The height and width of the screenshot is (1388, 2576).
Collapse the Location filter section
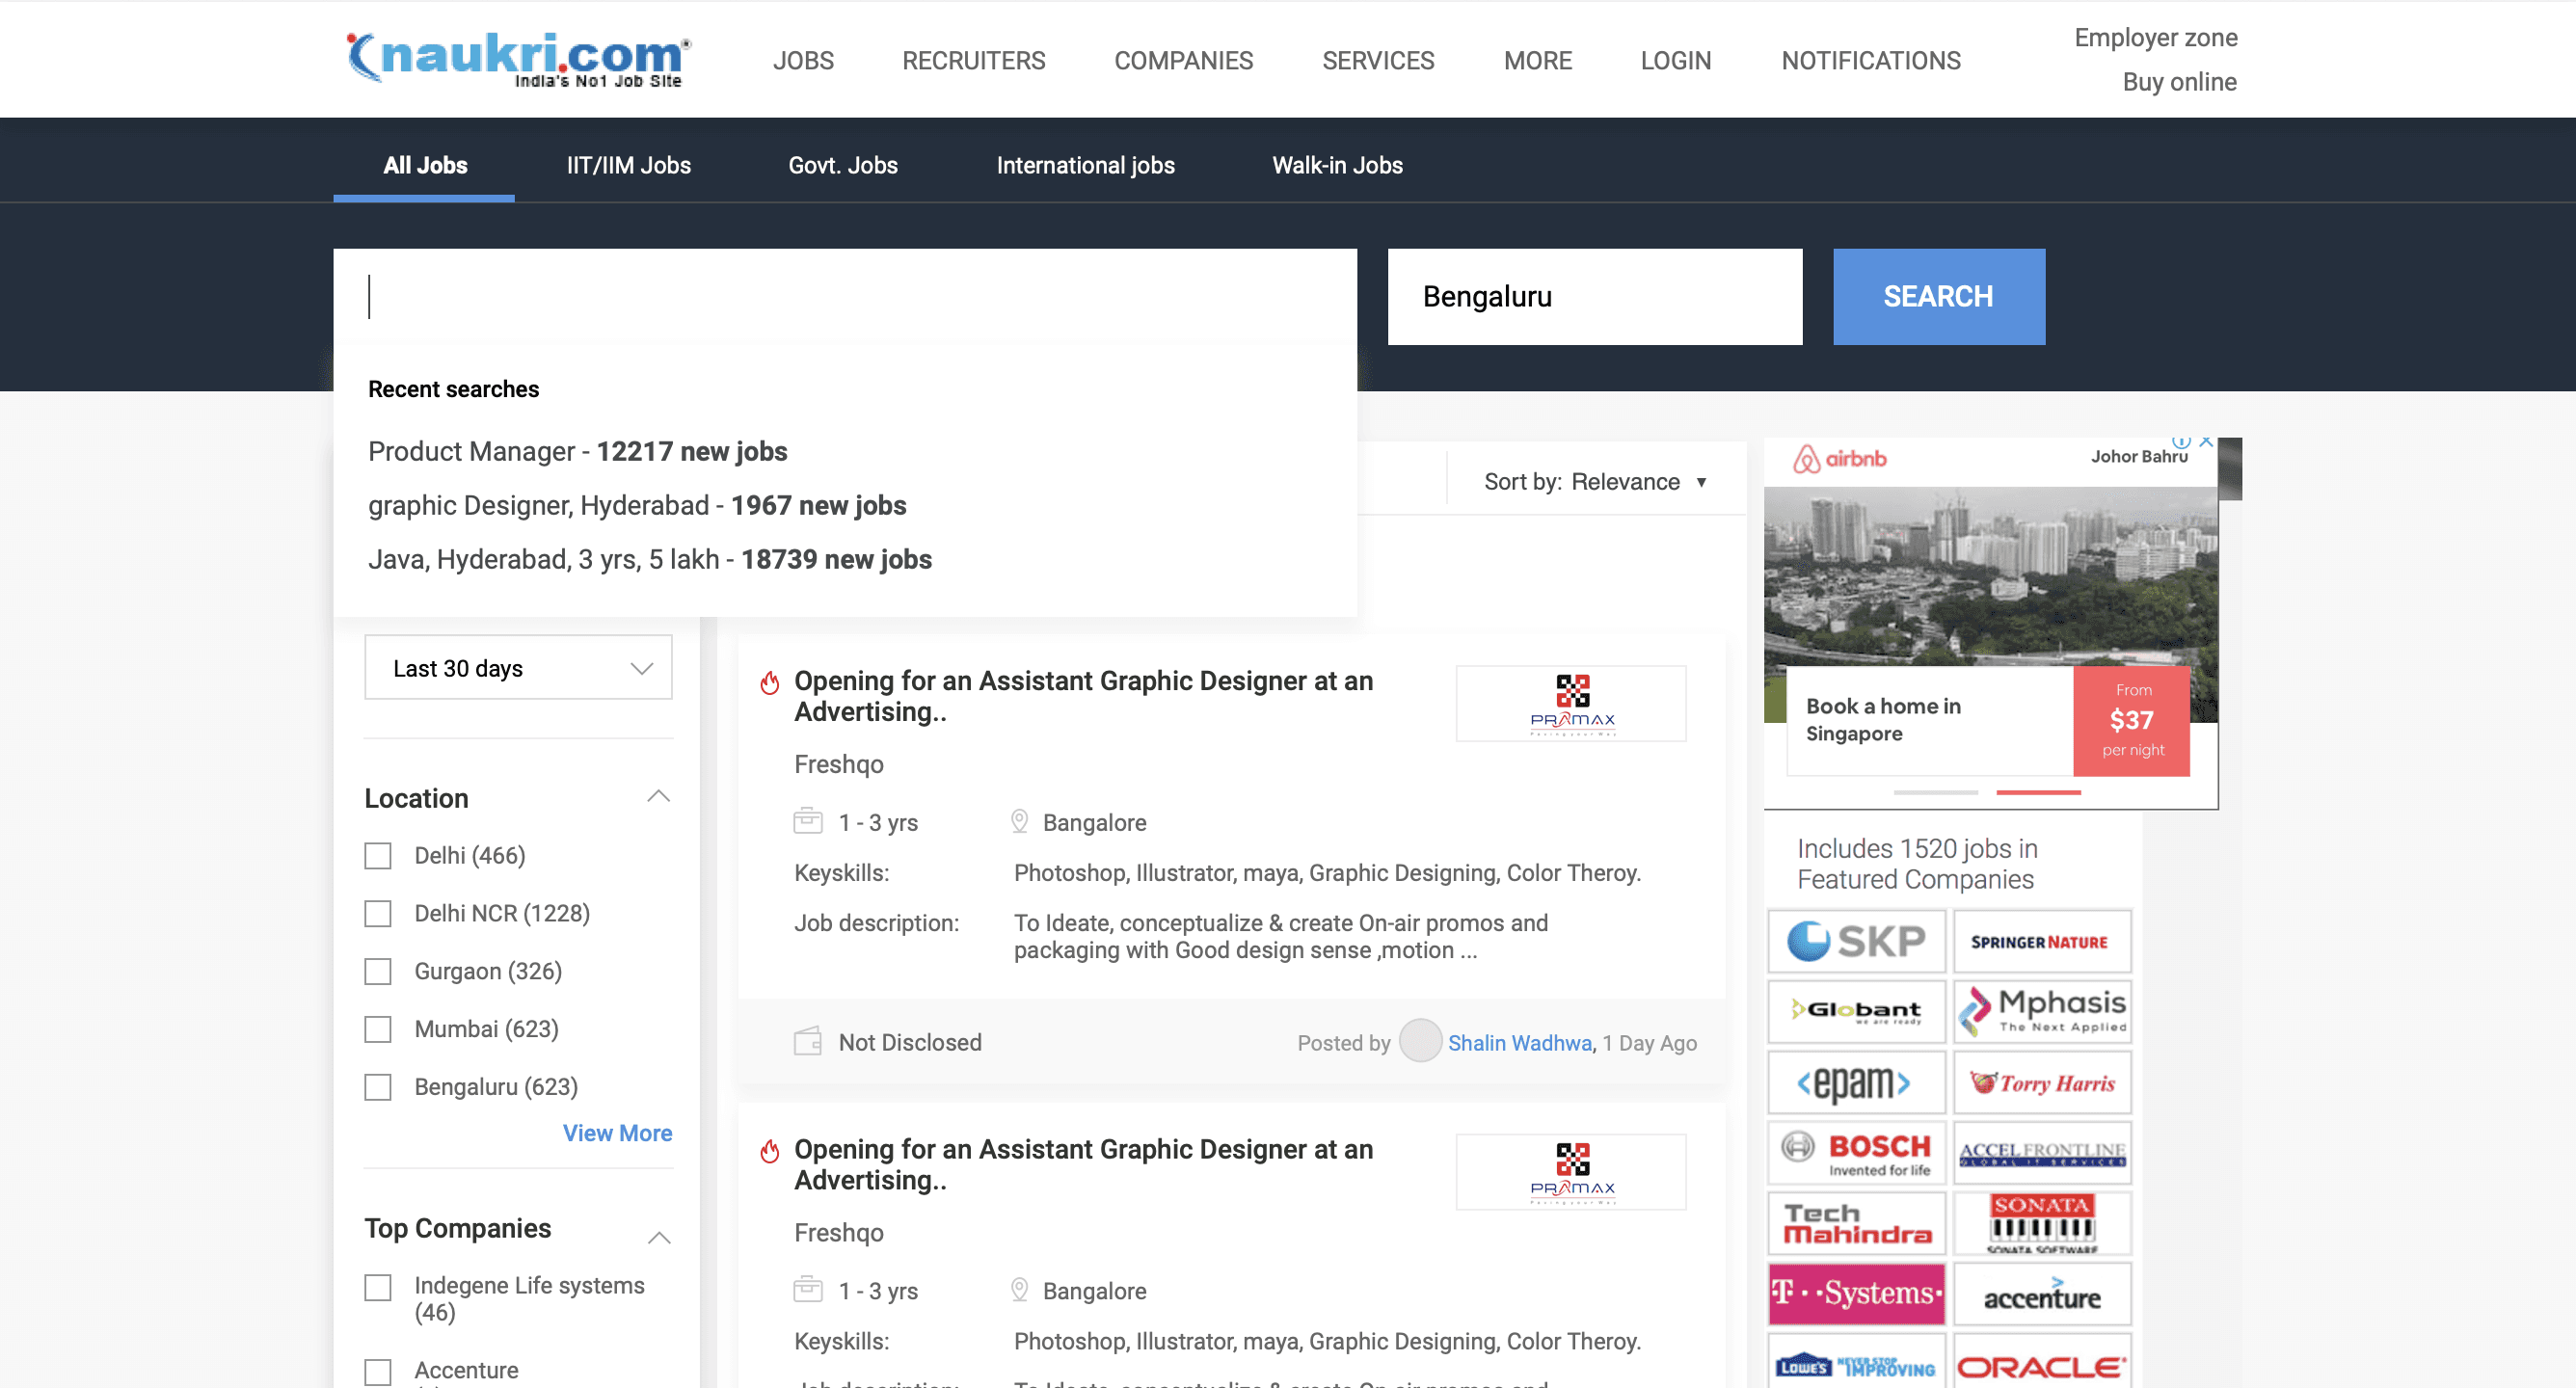coord(658,797)
